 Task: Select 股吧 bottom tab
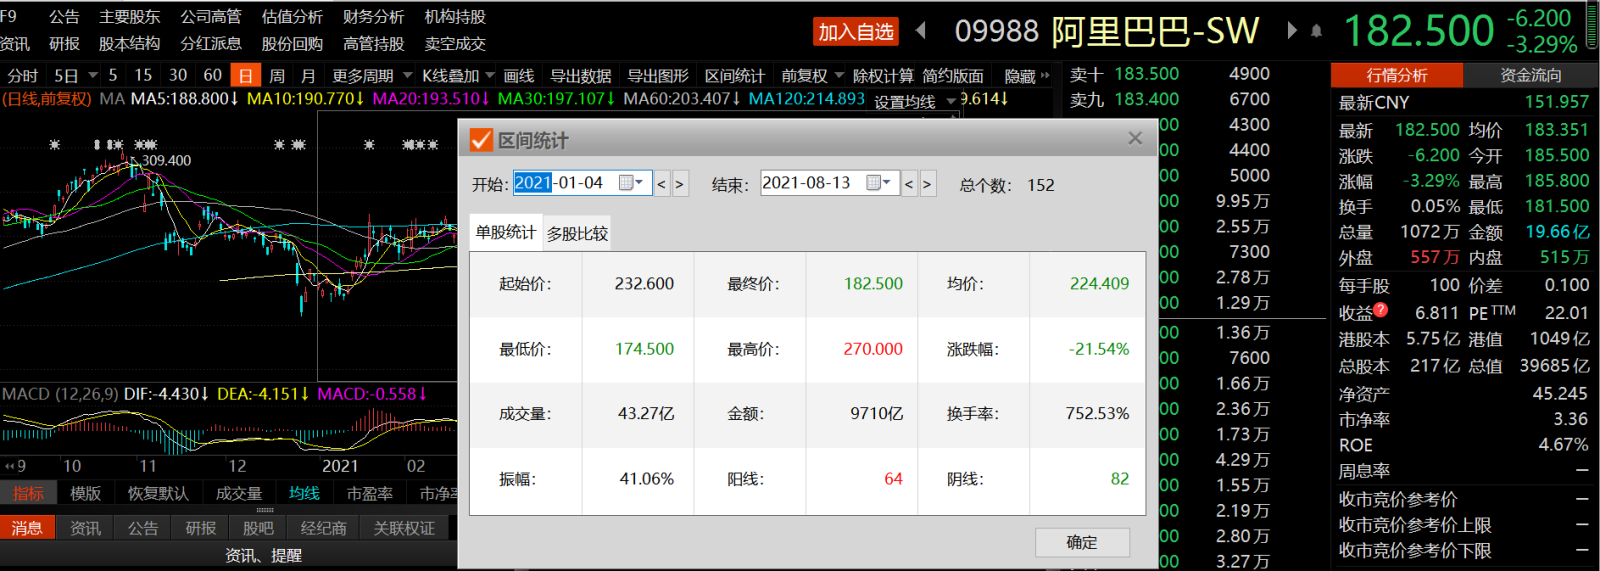(258, 528)
